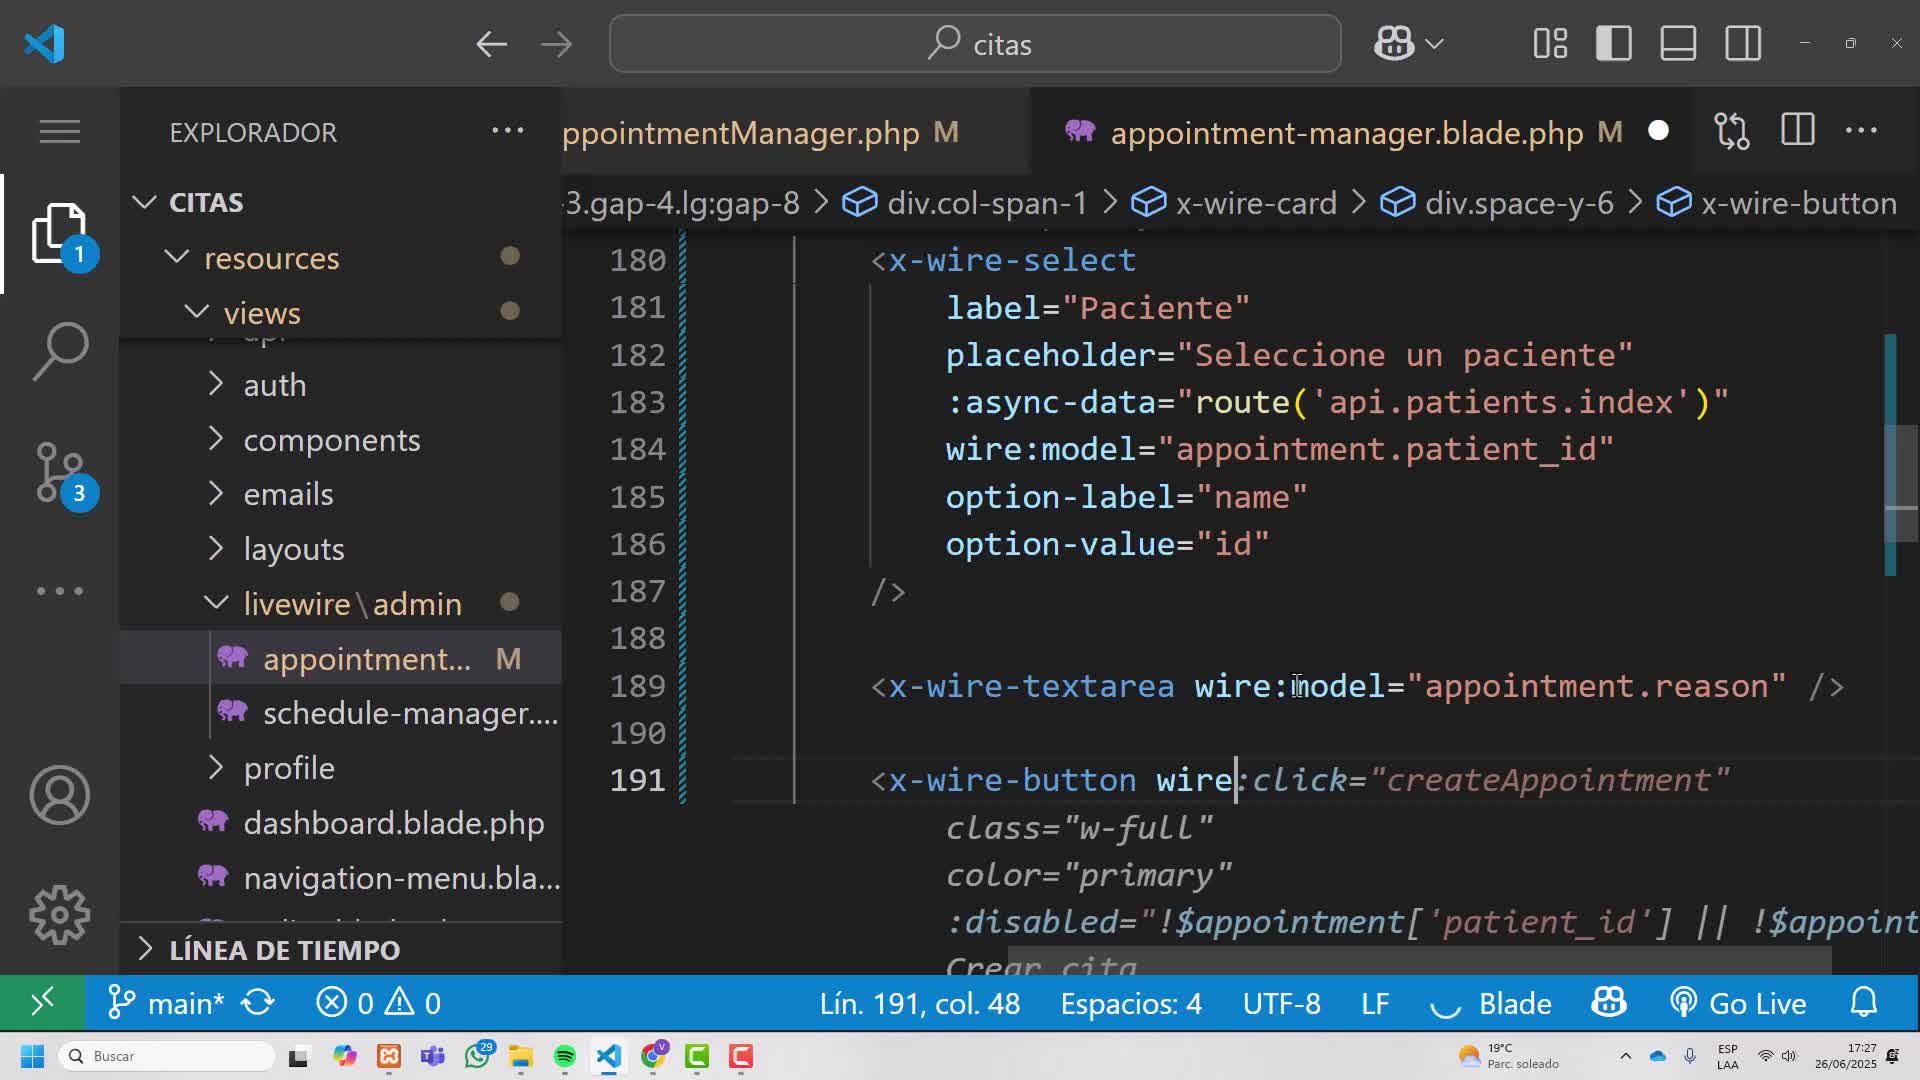Click x-wire-card breadcrumb
Viewport: 1920px width, 1080px height.
point(1234,203)
